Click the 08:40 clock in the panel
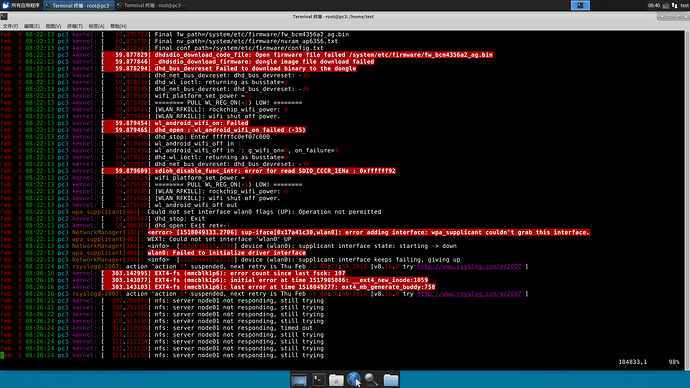690x388 pixels. 653,6
